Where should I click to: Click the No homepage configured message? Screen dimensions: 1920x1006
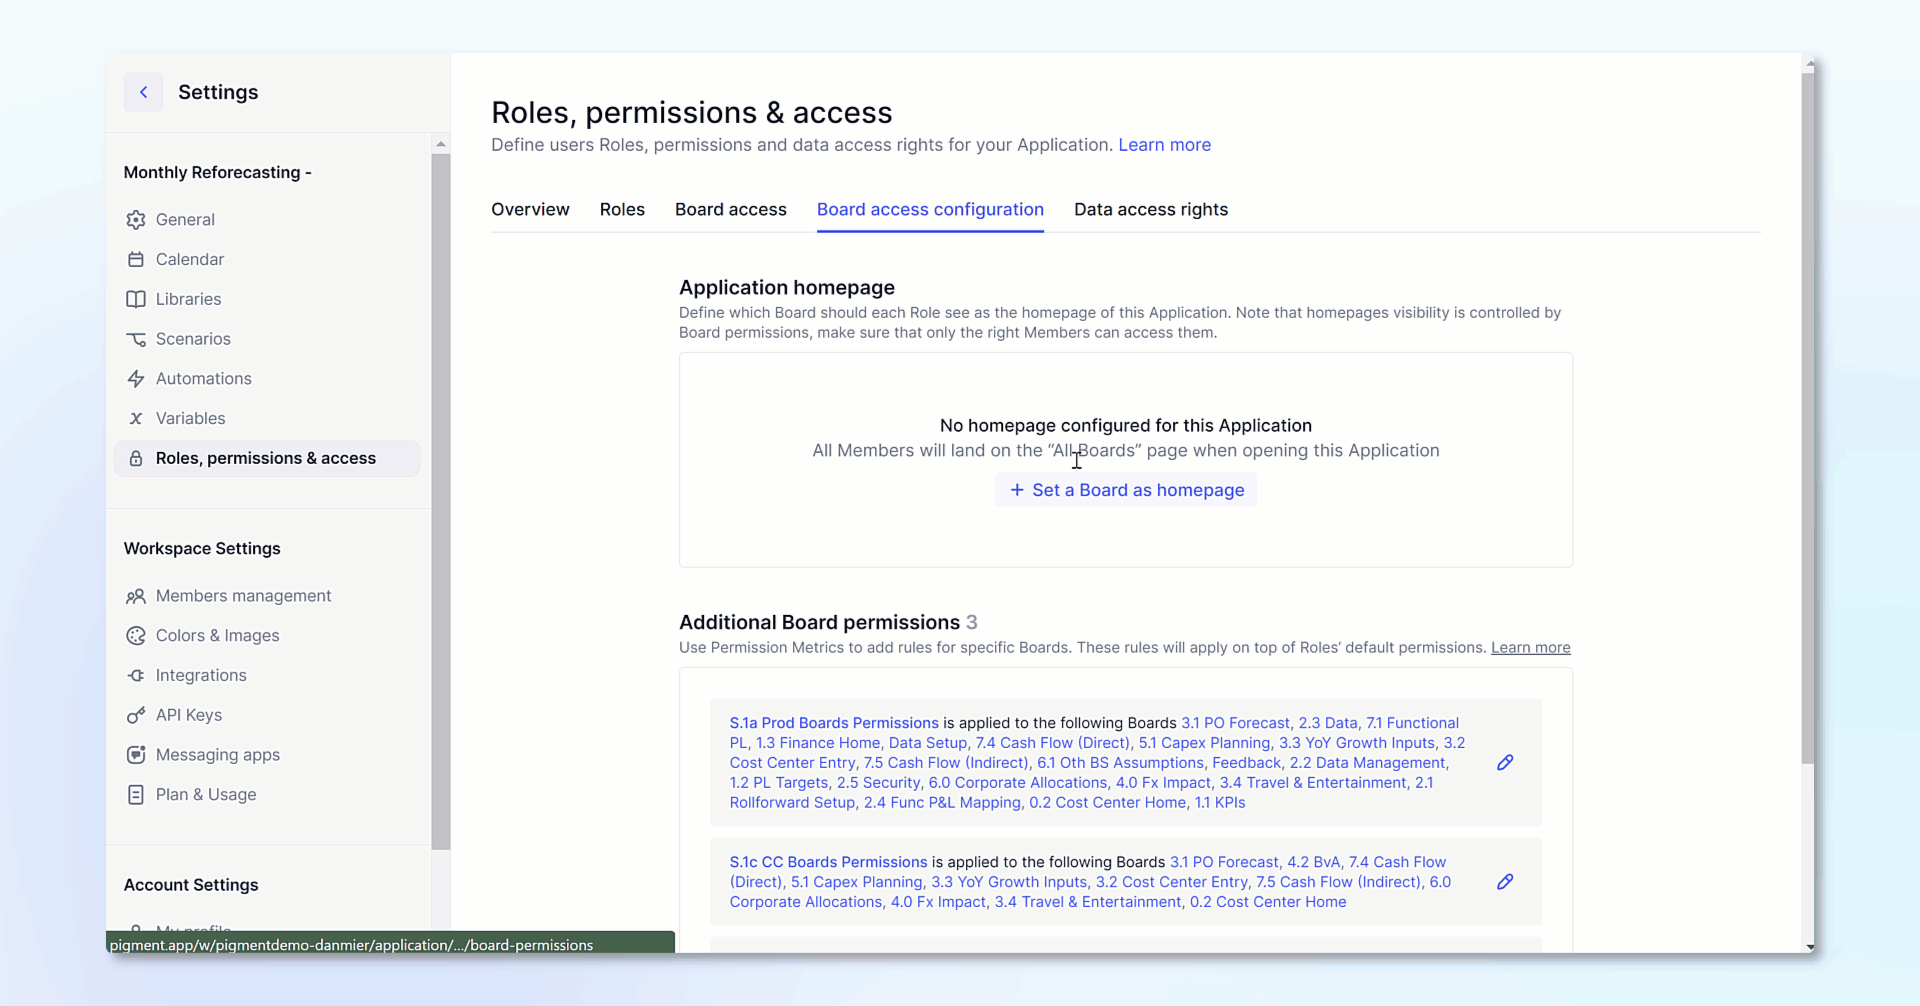[x=1126, y=426]
